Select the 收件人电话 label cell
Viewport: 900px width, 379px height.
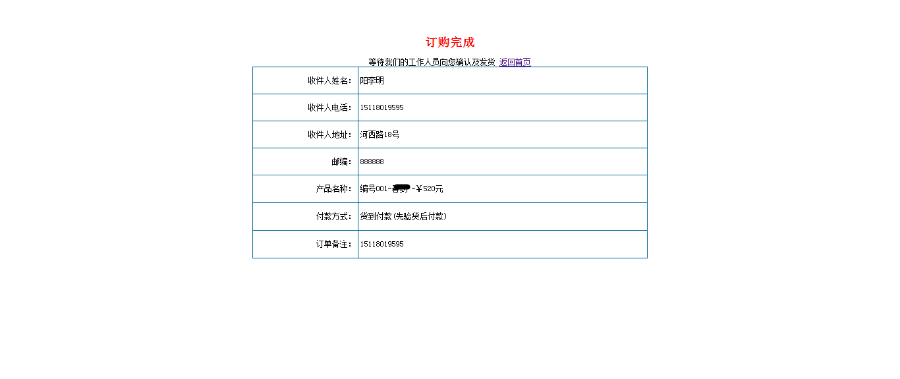pyautogui.click(x=305, y=107)
